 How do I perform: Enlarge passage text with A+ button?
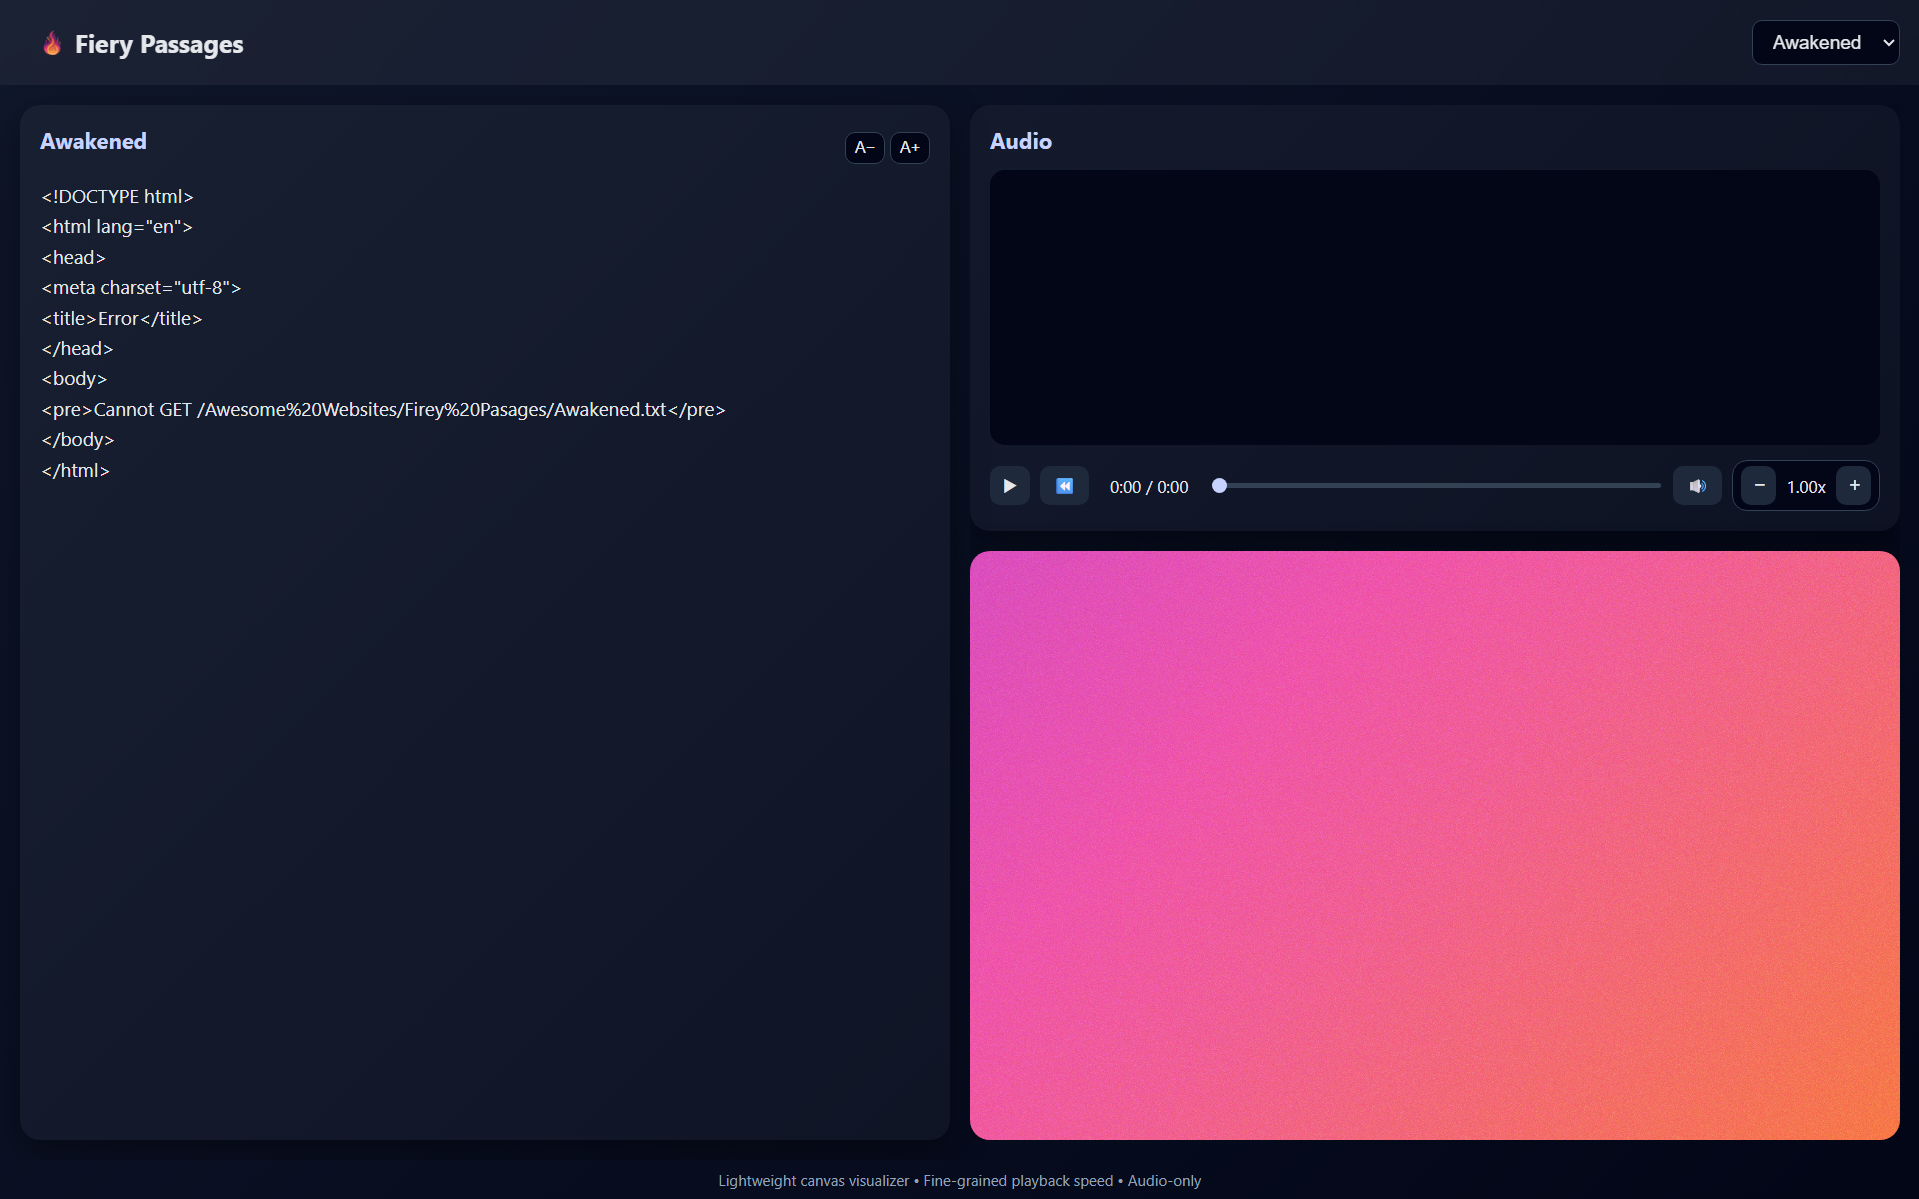pos(909,148)
